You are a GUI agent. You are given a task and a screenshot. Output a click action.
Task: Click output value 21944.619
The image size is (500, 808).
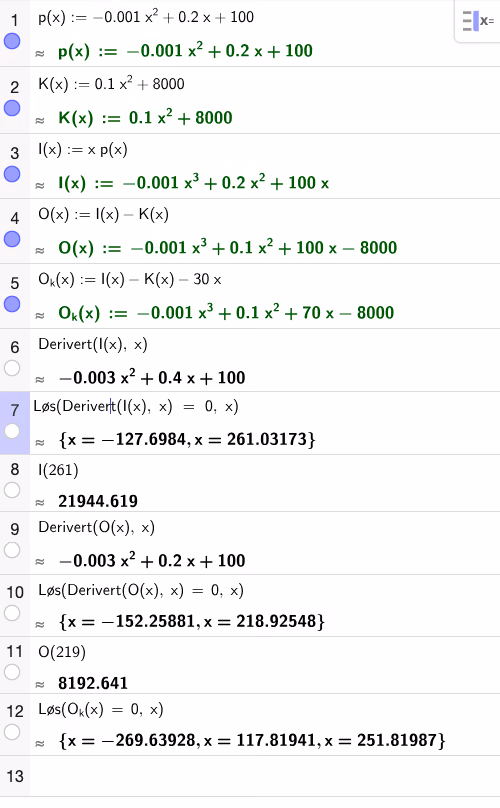pos(98,501)
